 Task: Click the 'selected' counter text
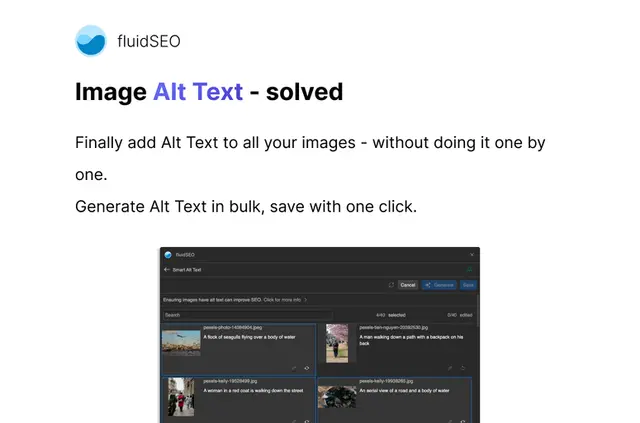397,315
